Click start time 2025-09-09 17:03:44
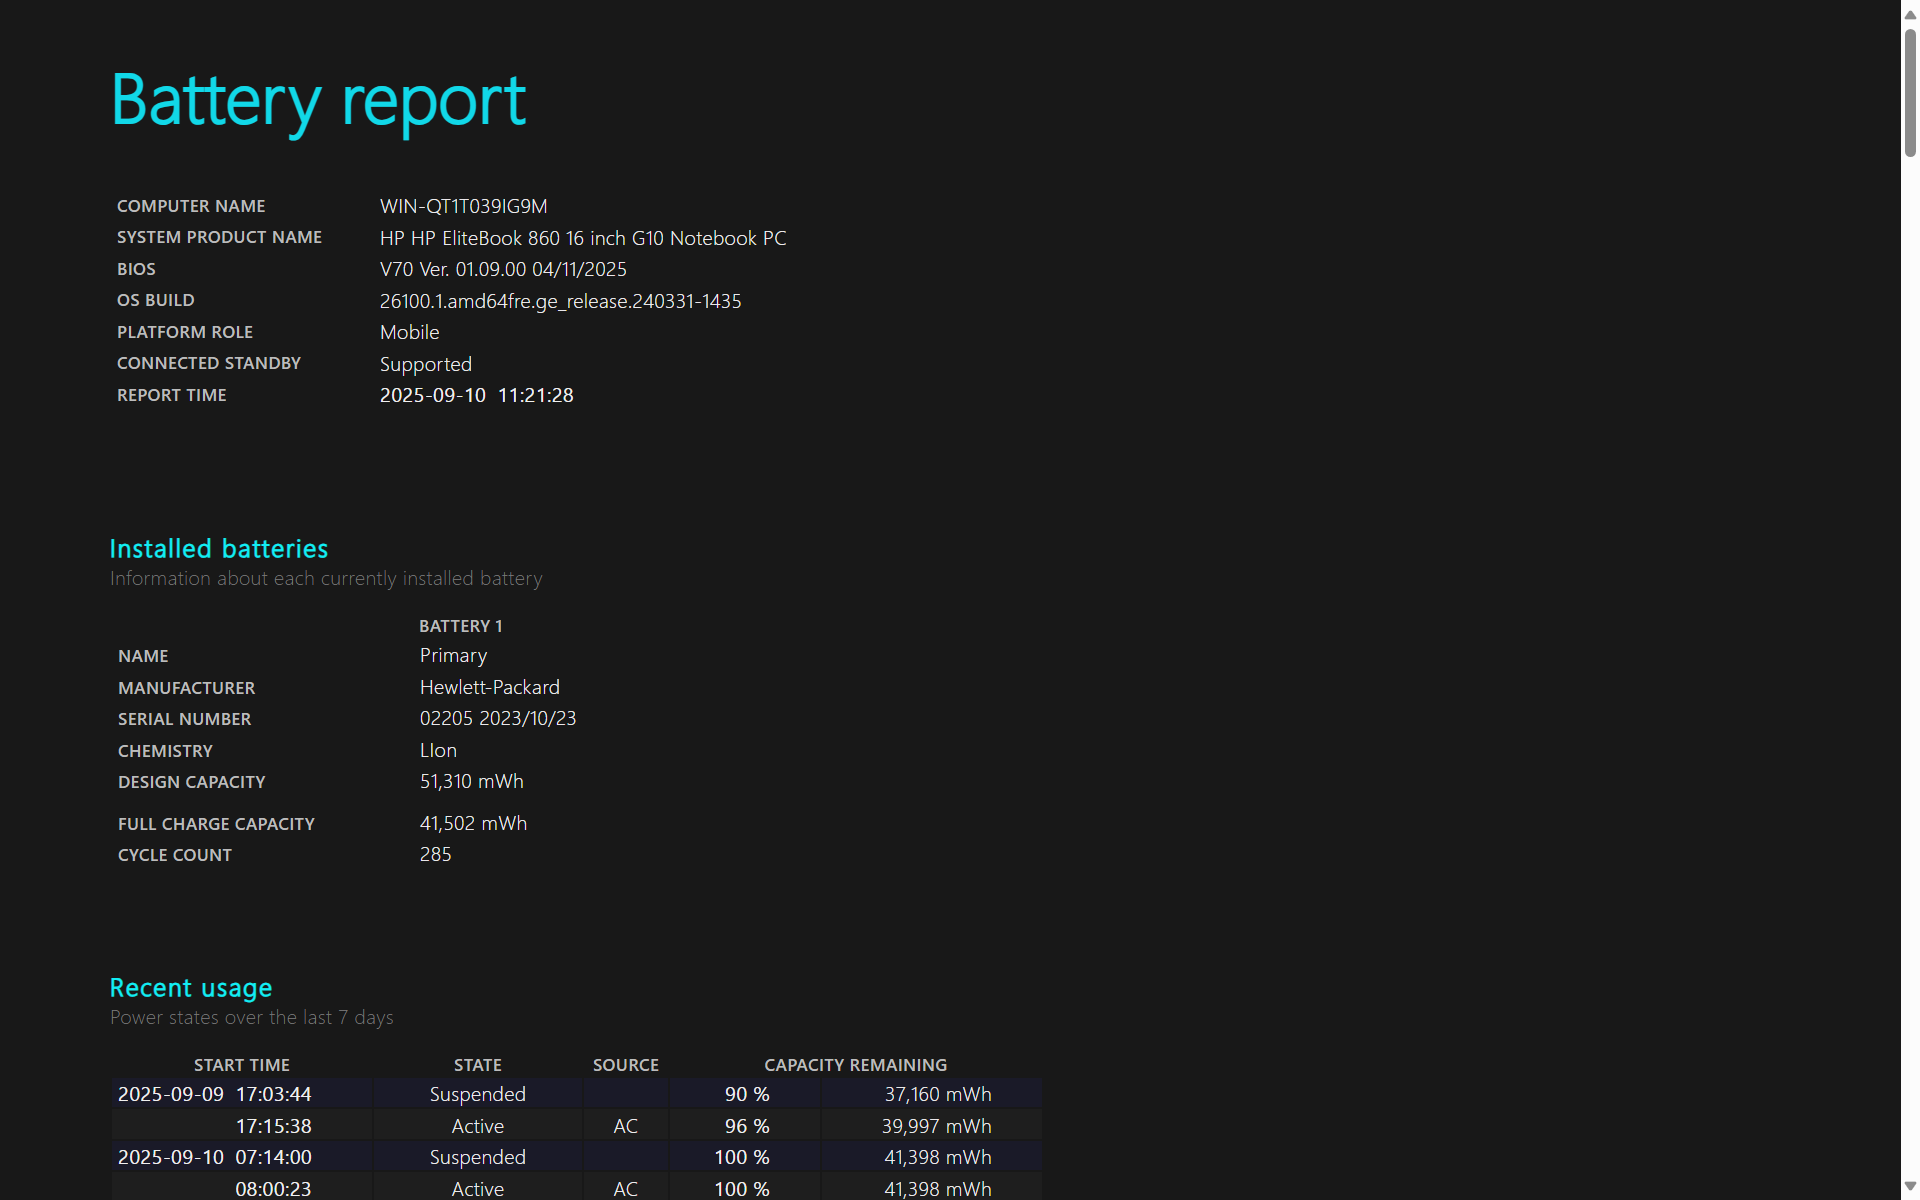The width and height of the screenshot is (1920, 1200). click(x=214, y=1094)
